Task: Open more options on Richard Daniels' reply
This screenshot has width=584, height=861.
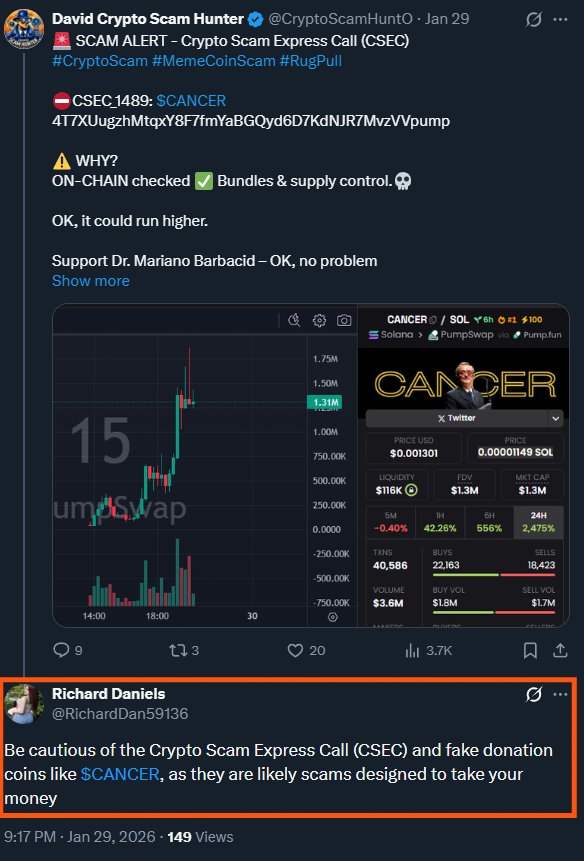Action: pyautogui.click(x=560, y=695)
